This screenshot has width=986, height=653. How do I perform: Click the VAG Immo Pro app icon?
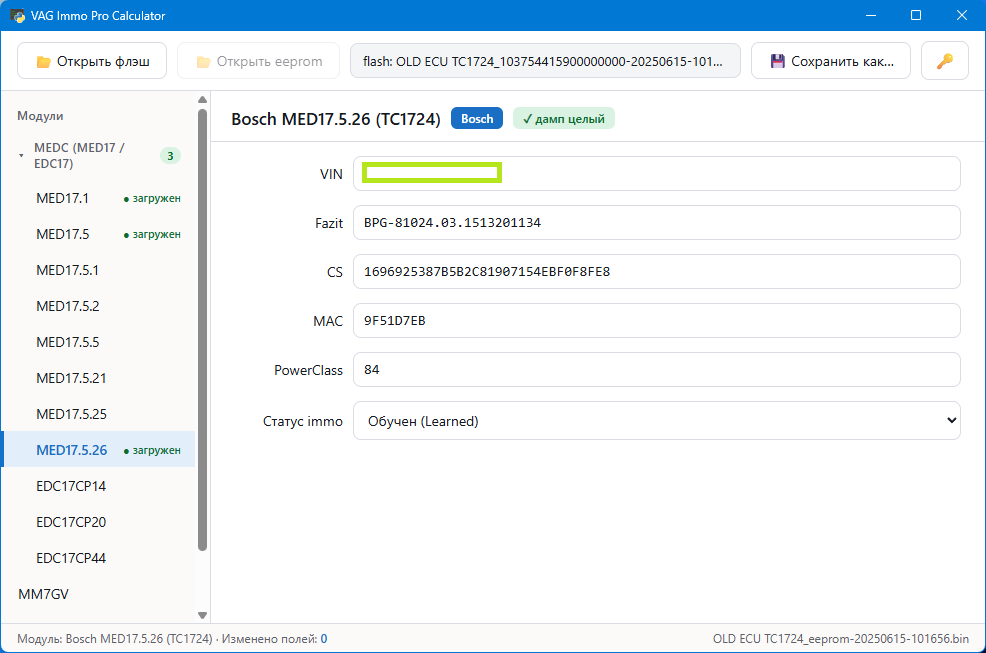tap(18, 15)
